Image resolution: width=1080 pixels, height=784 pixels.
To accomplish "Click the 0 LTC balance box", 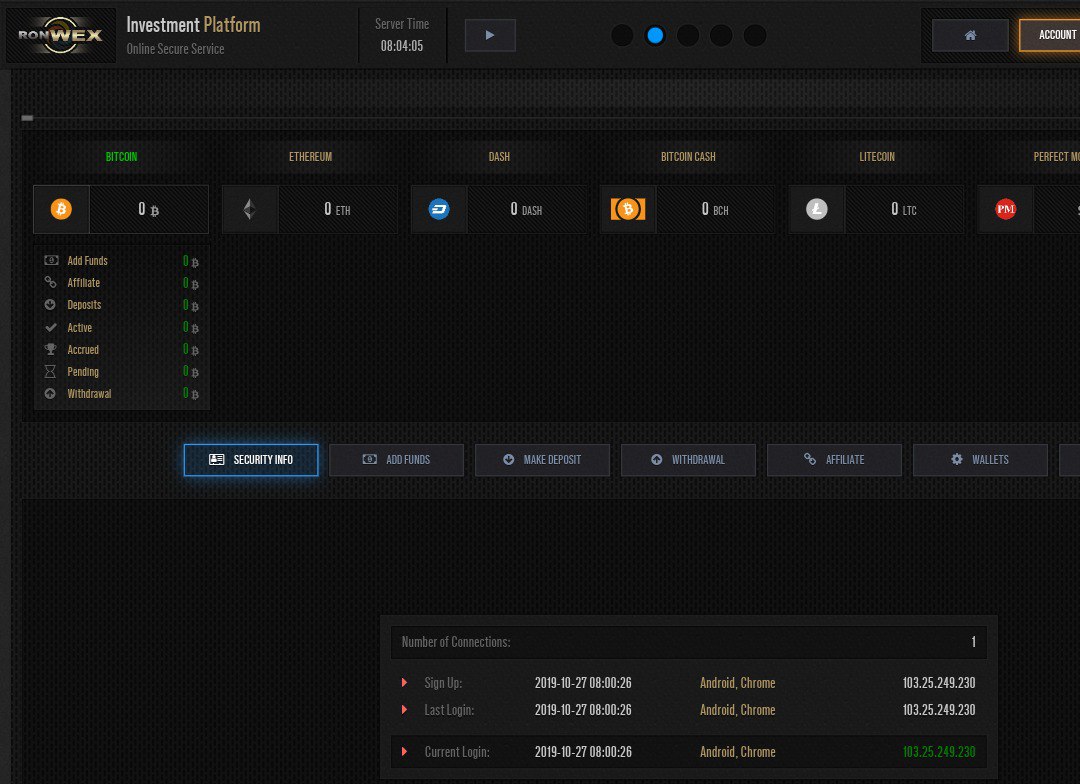I will (904, 209).
